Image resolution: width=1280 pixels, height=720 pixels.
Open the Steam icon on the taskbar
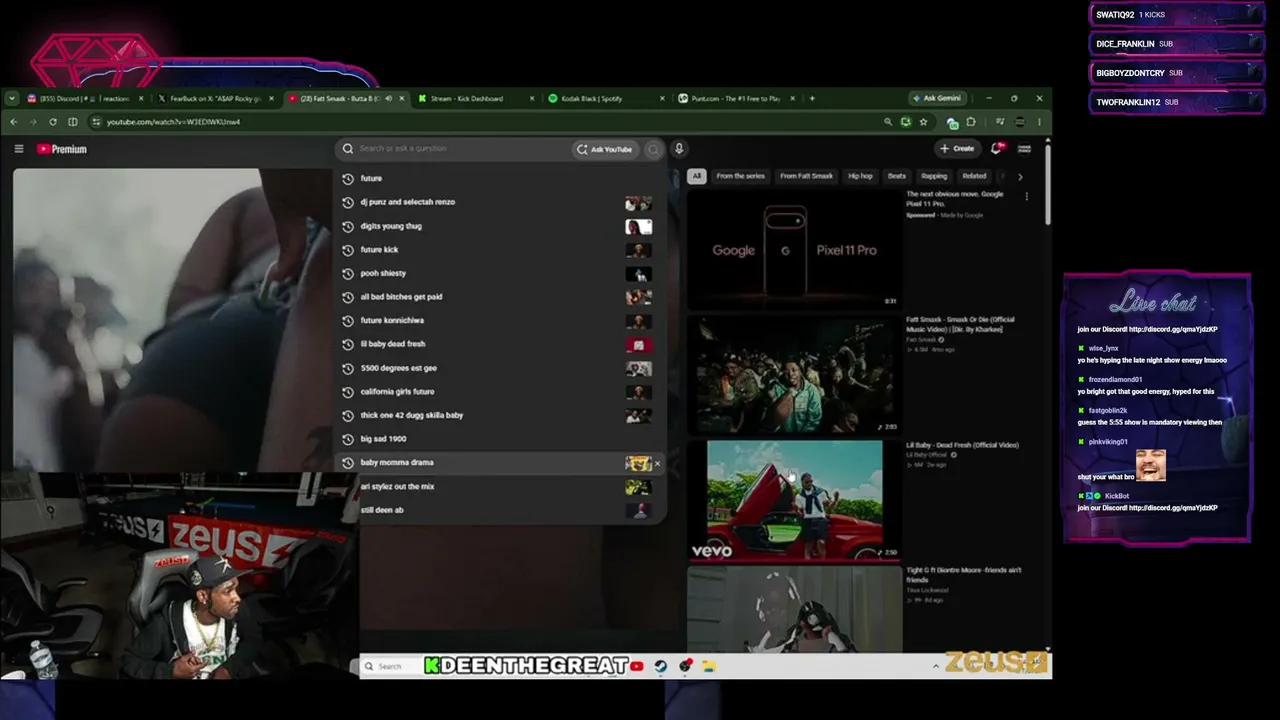pos(661,666)
